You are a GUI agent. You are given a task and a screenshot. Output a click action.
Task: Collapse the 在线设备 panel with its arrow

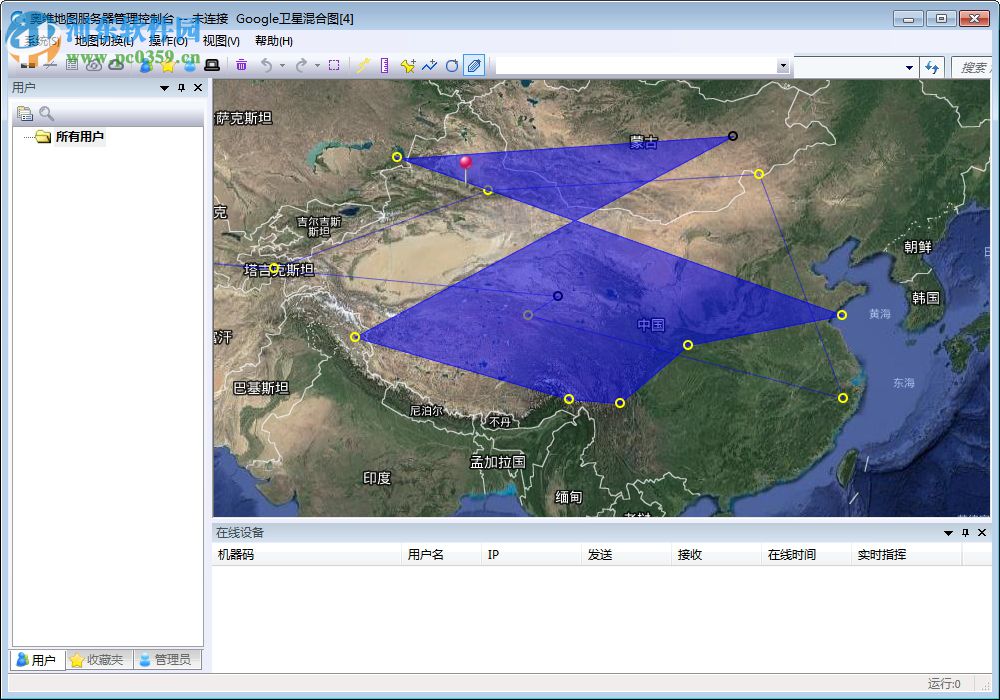[x=946, y=532]
